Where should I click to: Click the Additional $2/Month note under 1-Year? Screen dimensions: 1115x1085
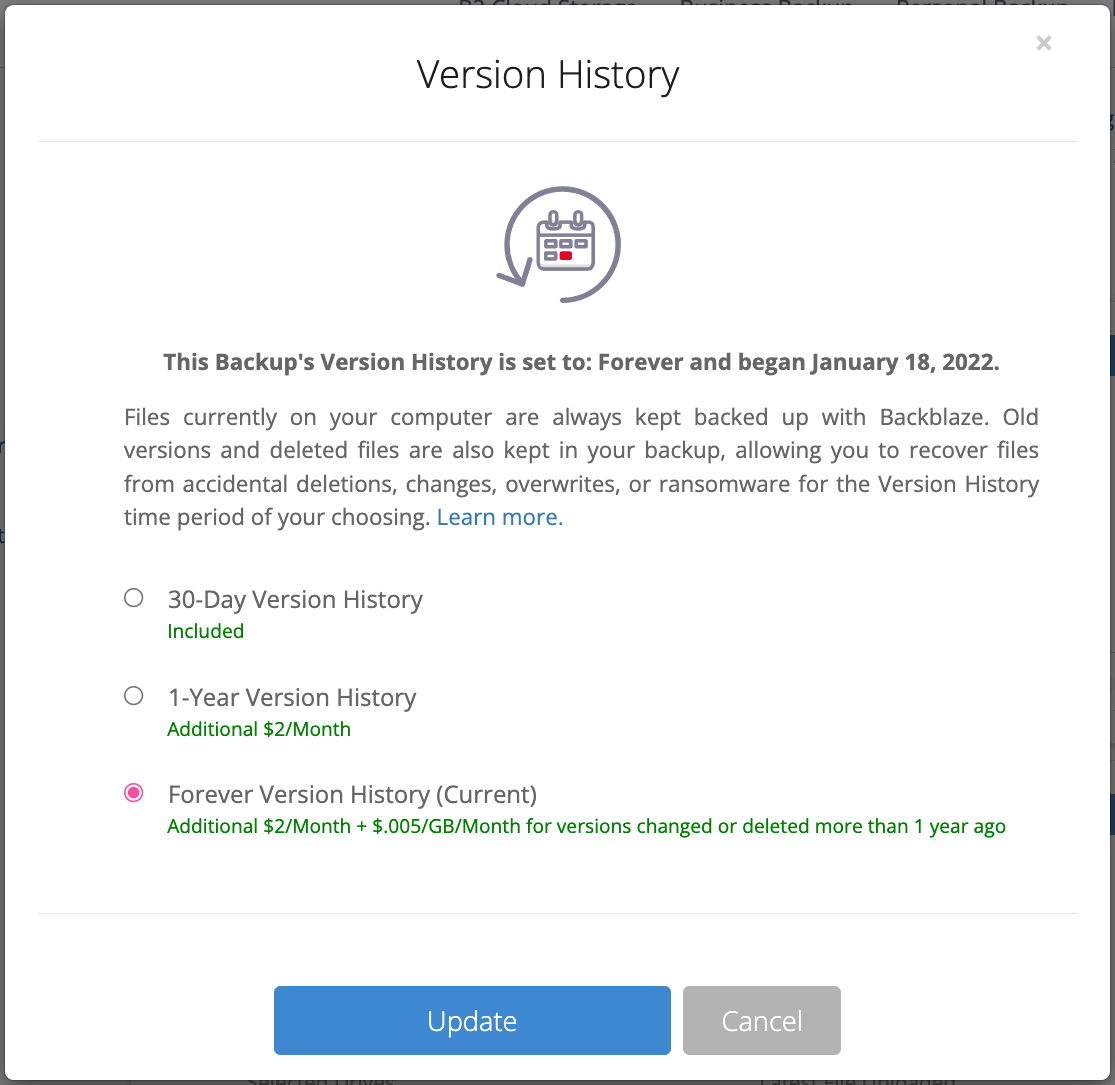[x=259, y=729]
